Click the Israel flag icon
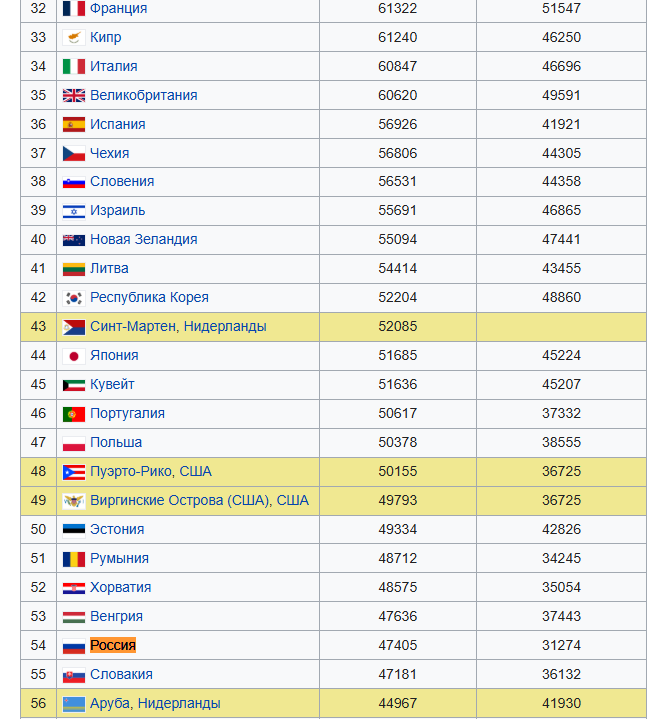Viewport: 652px width, 719px height. pos(74,211)
